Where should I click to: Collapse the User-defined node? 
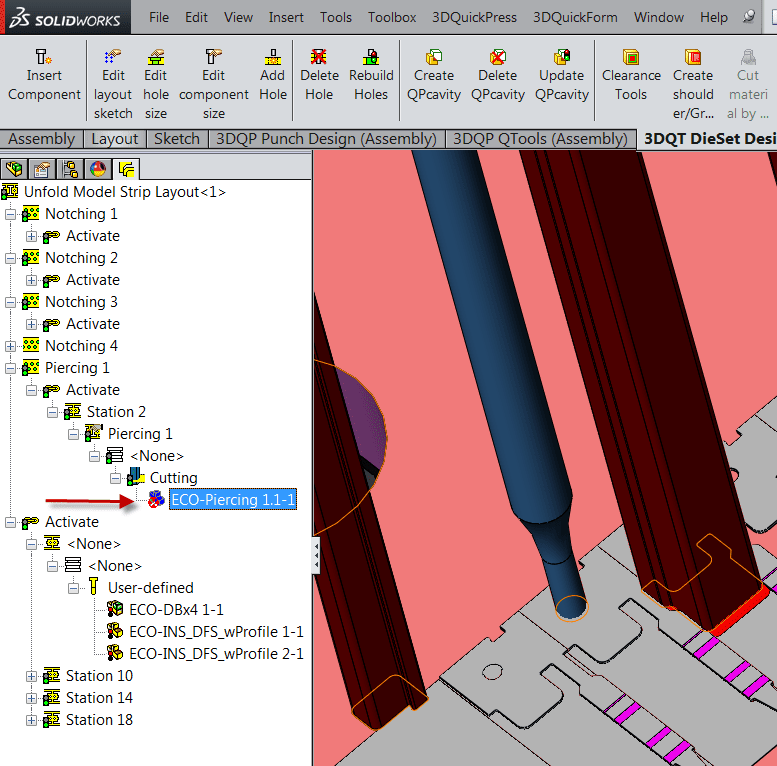(73, 589)
